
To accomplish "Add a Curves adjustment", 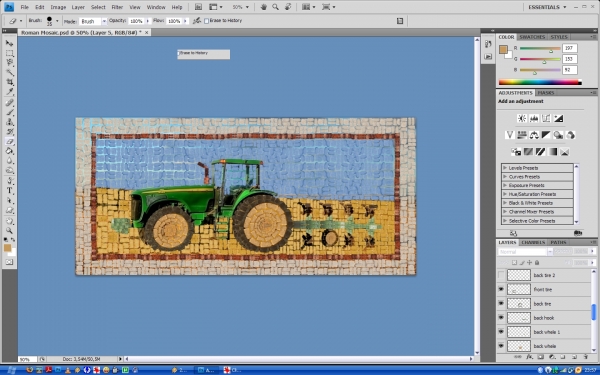I will pyautogui.click(x=546, y=118).
